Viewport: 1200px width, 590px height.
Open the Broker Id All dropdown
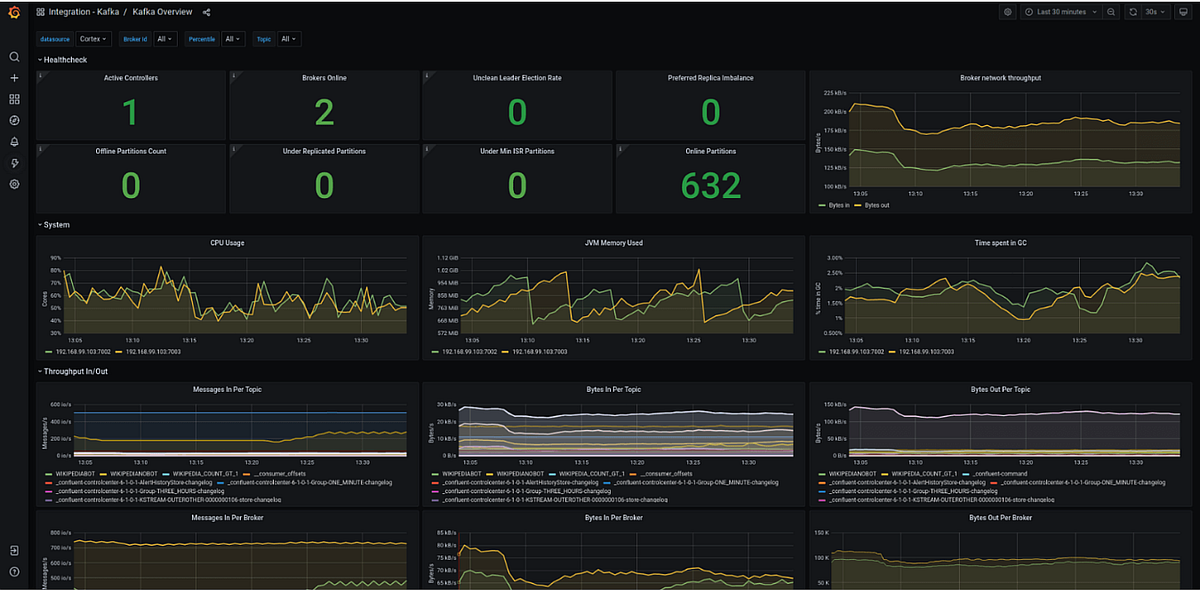[x=165, y=38]
